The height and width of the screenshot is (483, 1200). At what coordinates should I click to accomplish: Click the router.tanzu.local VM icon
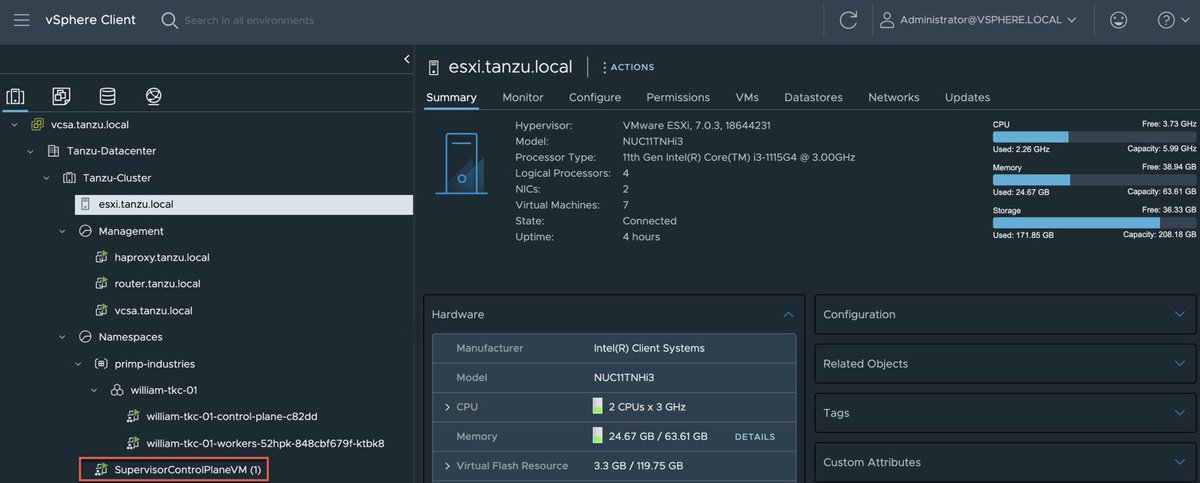(x=101, y=284)
